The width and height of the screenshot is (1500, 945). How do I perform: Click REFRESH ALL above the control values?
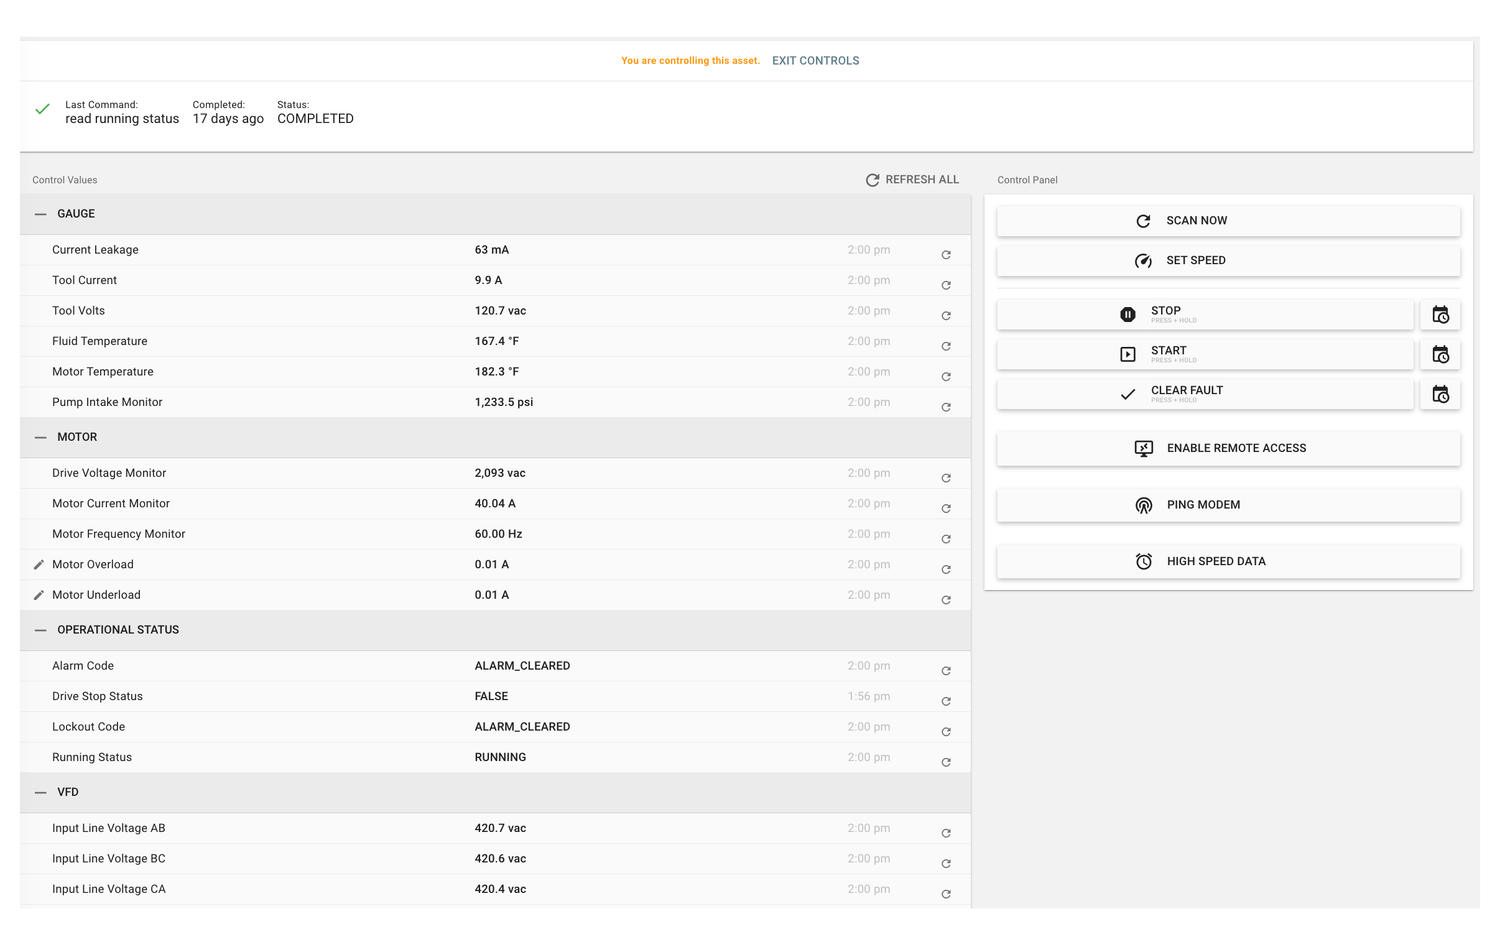point(912,179)
